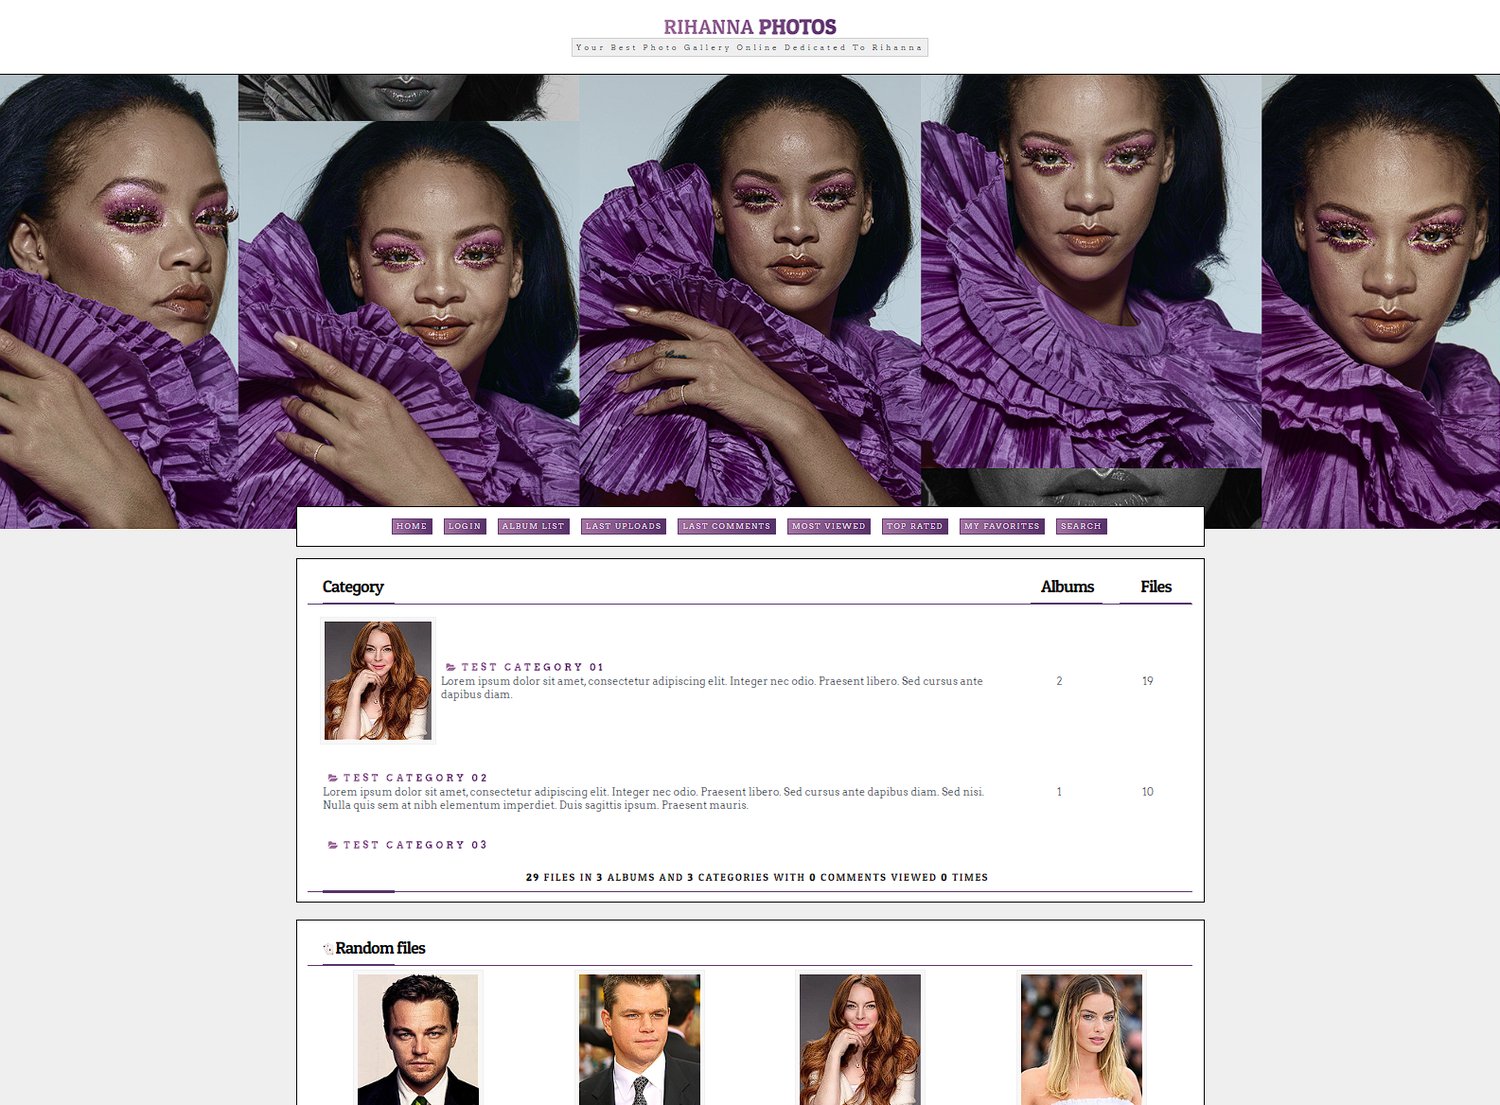The height and width of the screenshot is (1105, 1500).
Task: Click the folder icon beside Test Category 03
Action: tap(333, 845)
